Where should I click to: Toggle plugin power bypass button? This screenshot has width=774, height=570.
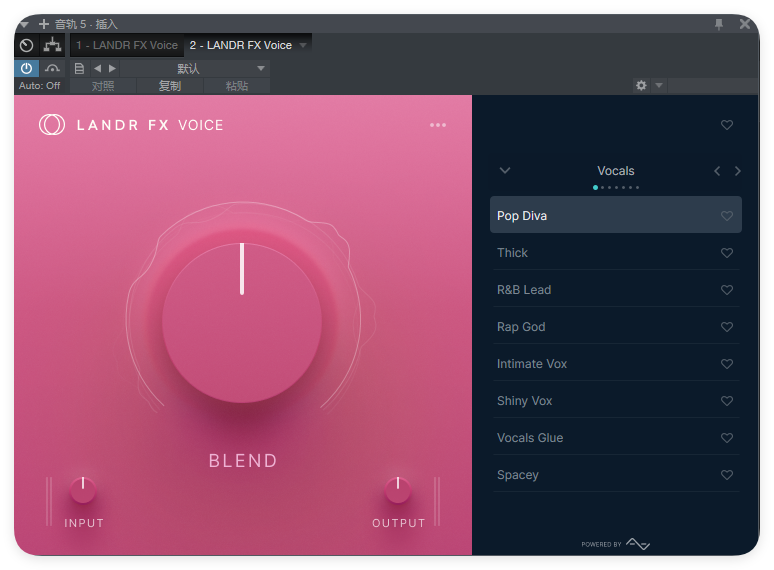pyautogui.click(x=27, y=68)
